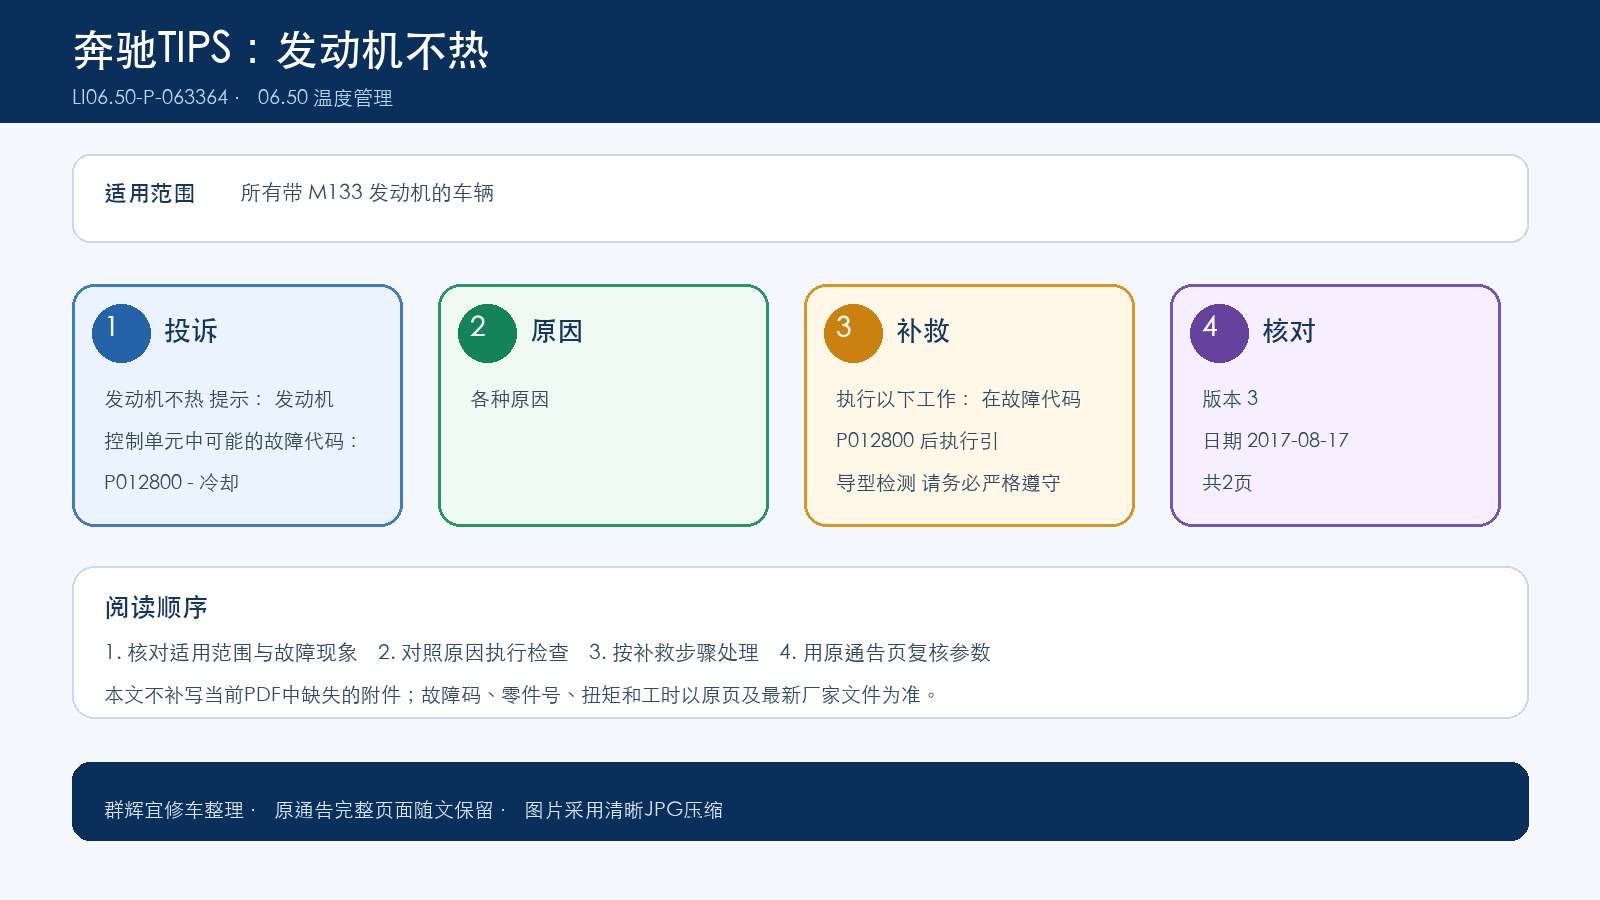
Task: Select the 原因 card heading
Action: 557,331
